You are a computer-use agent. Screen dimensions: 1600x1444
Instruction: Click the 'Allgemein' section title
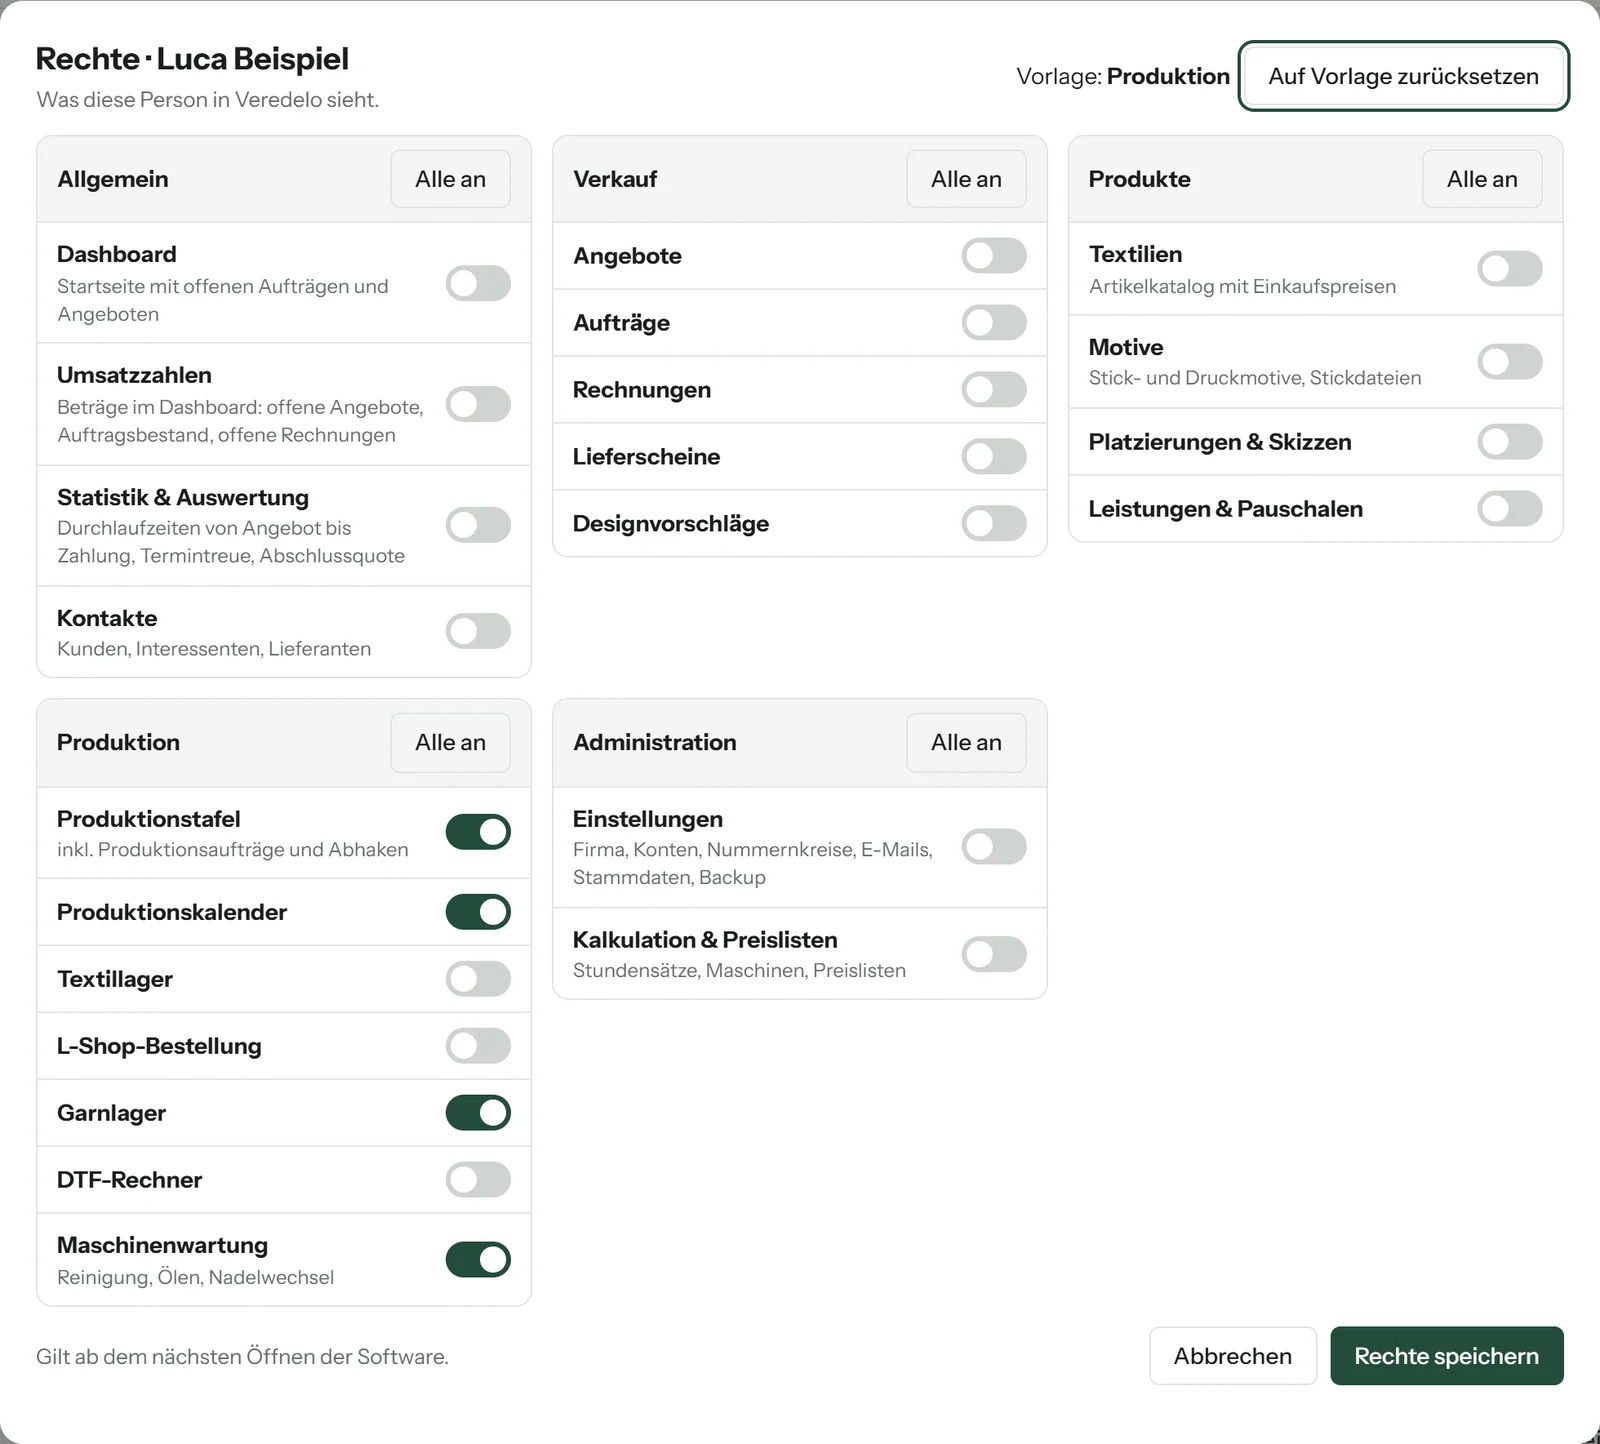click(x=113, y=179)
